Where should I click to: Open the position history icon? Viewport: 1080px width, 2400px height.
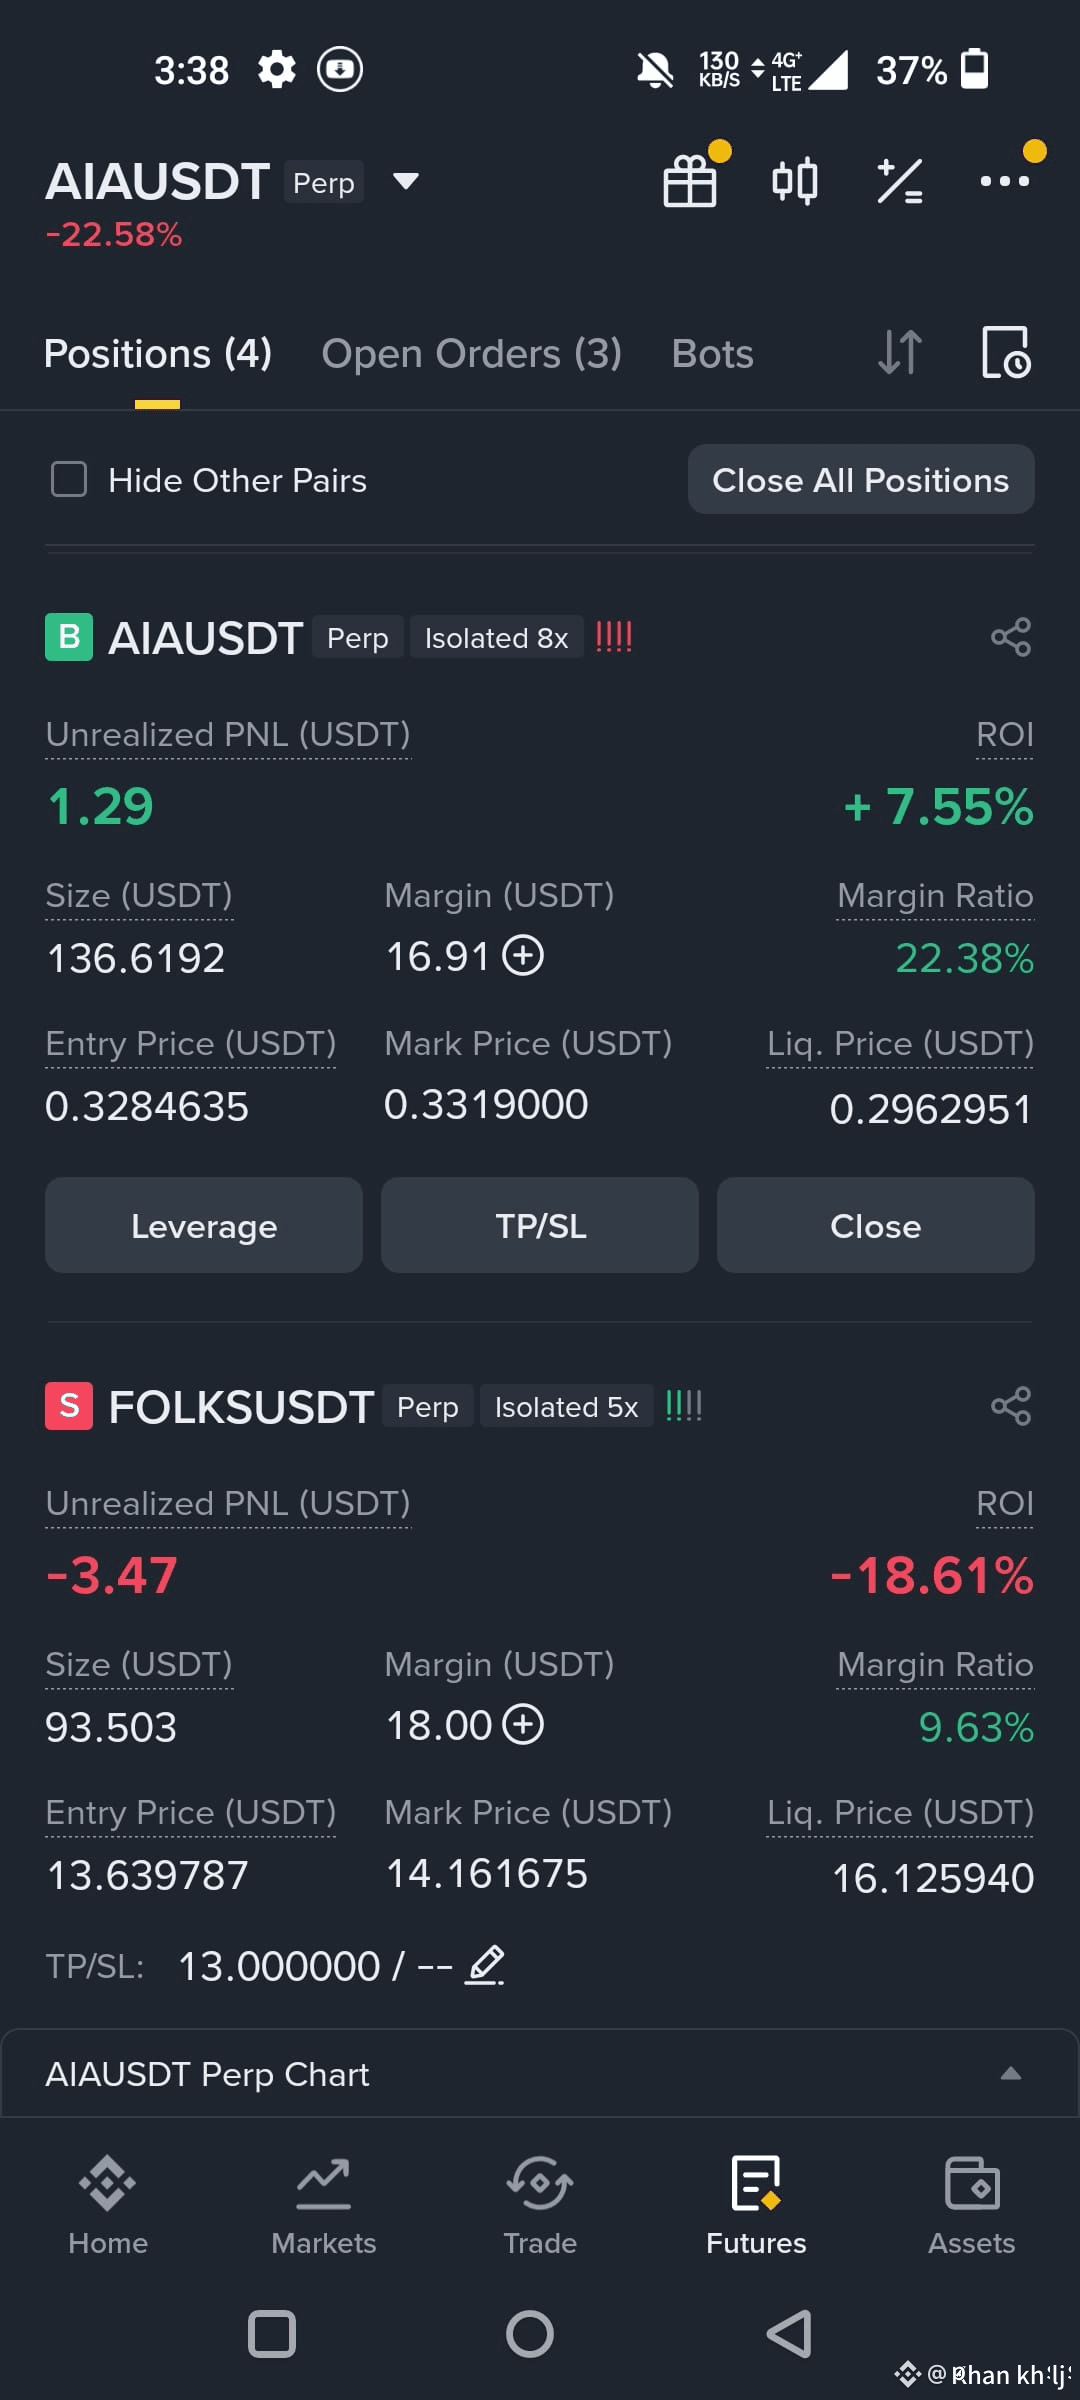click(x=1005, y=353)
